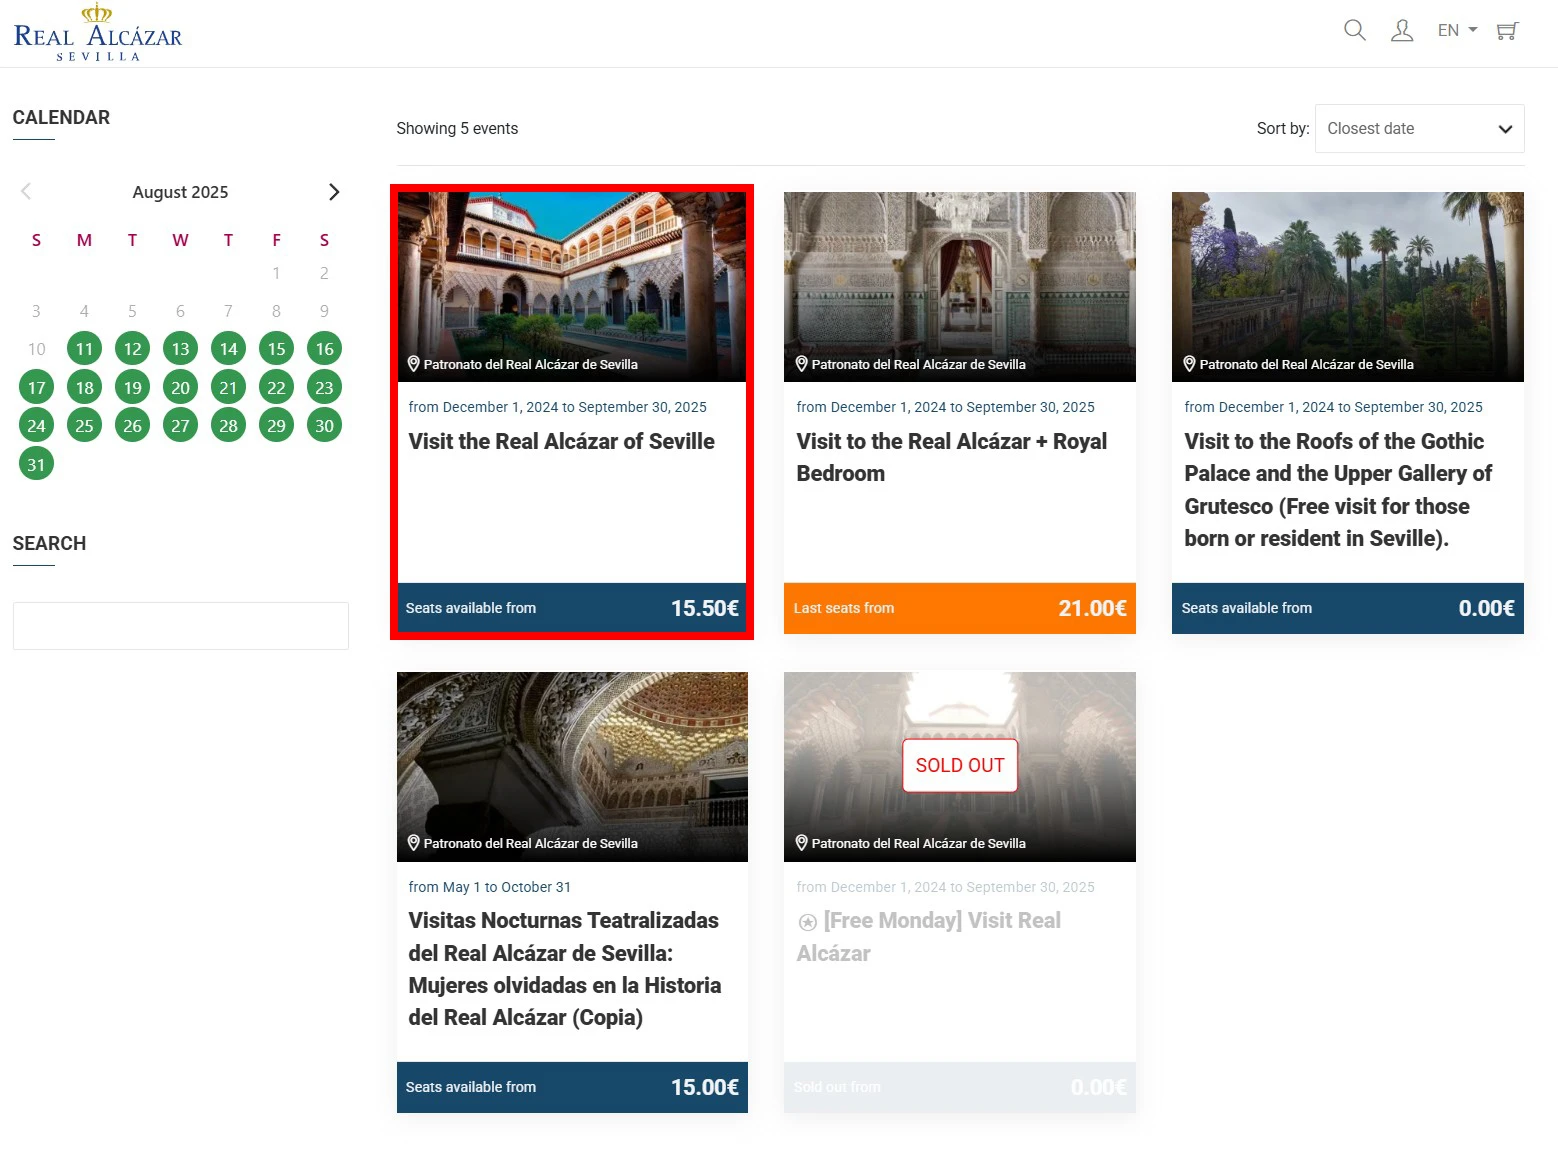Click the search input field

(x=181, y=626)
